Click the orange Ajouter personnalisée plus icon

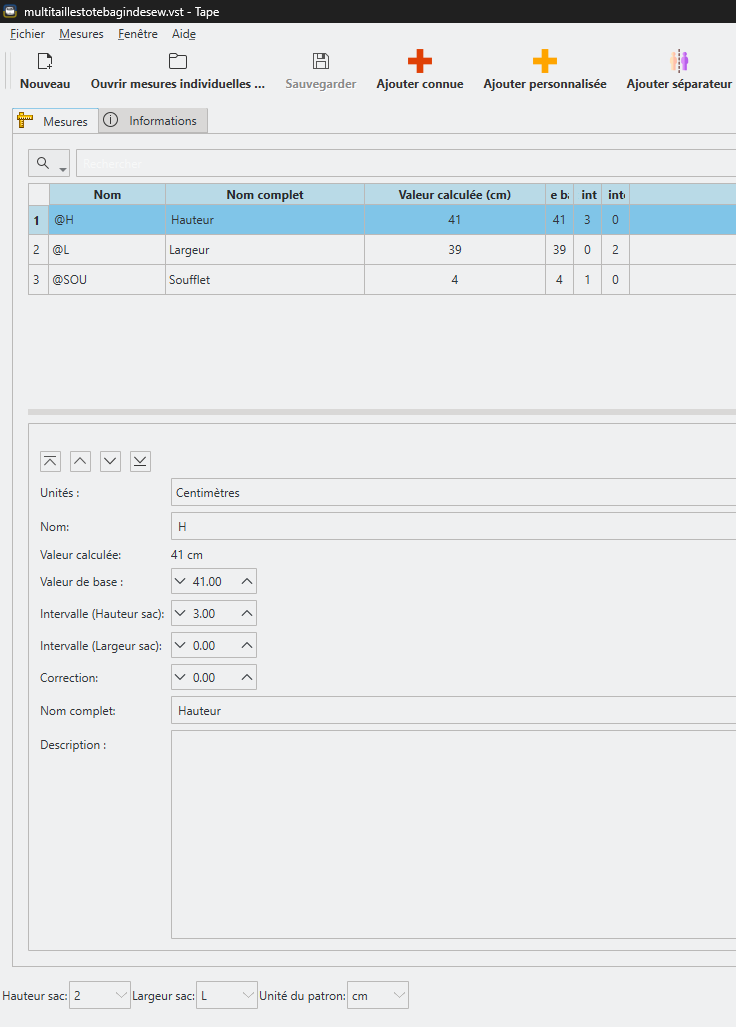(545, 62)
